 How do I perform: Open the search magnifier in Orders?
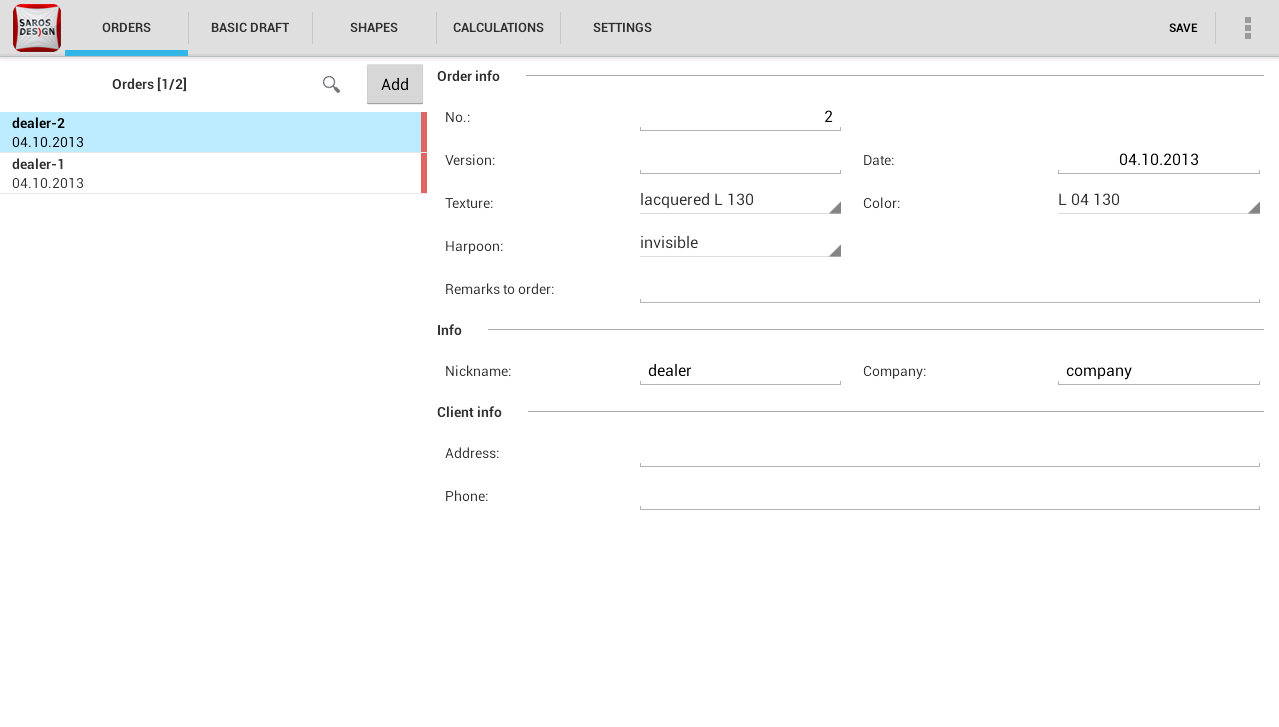click(331, 84)
